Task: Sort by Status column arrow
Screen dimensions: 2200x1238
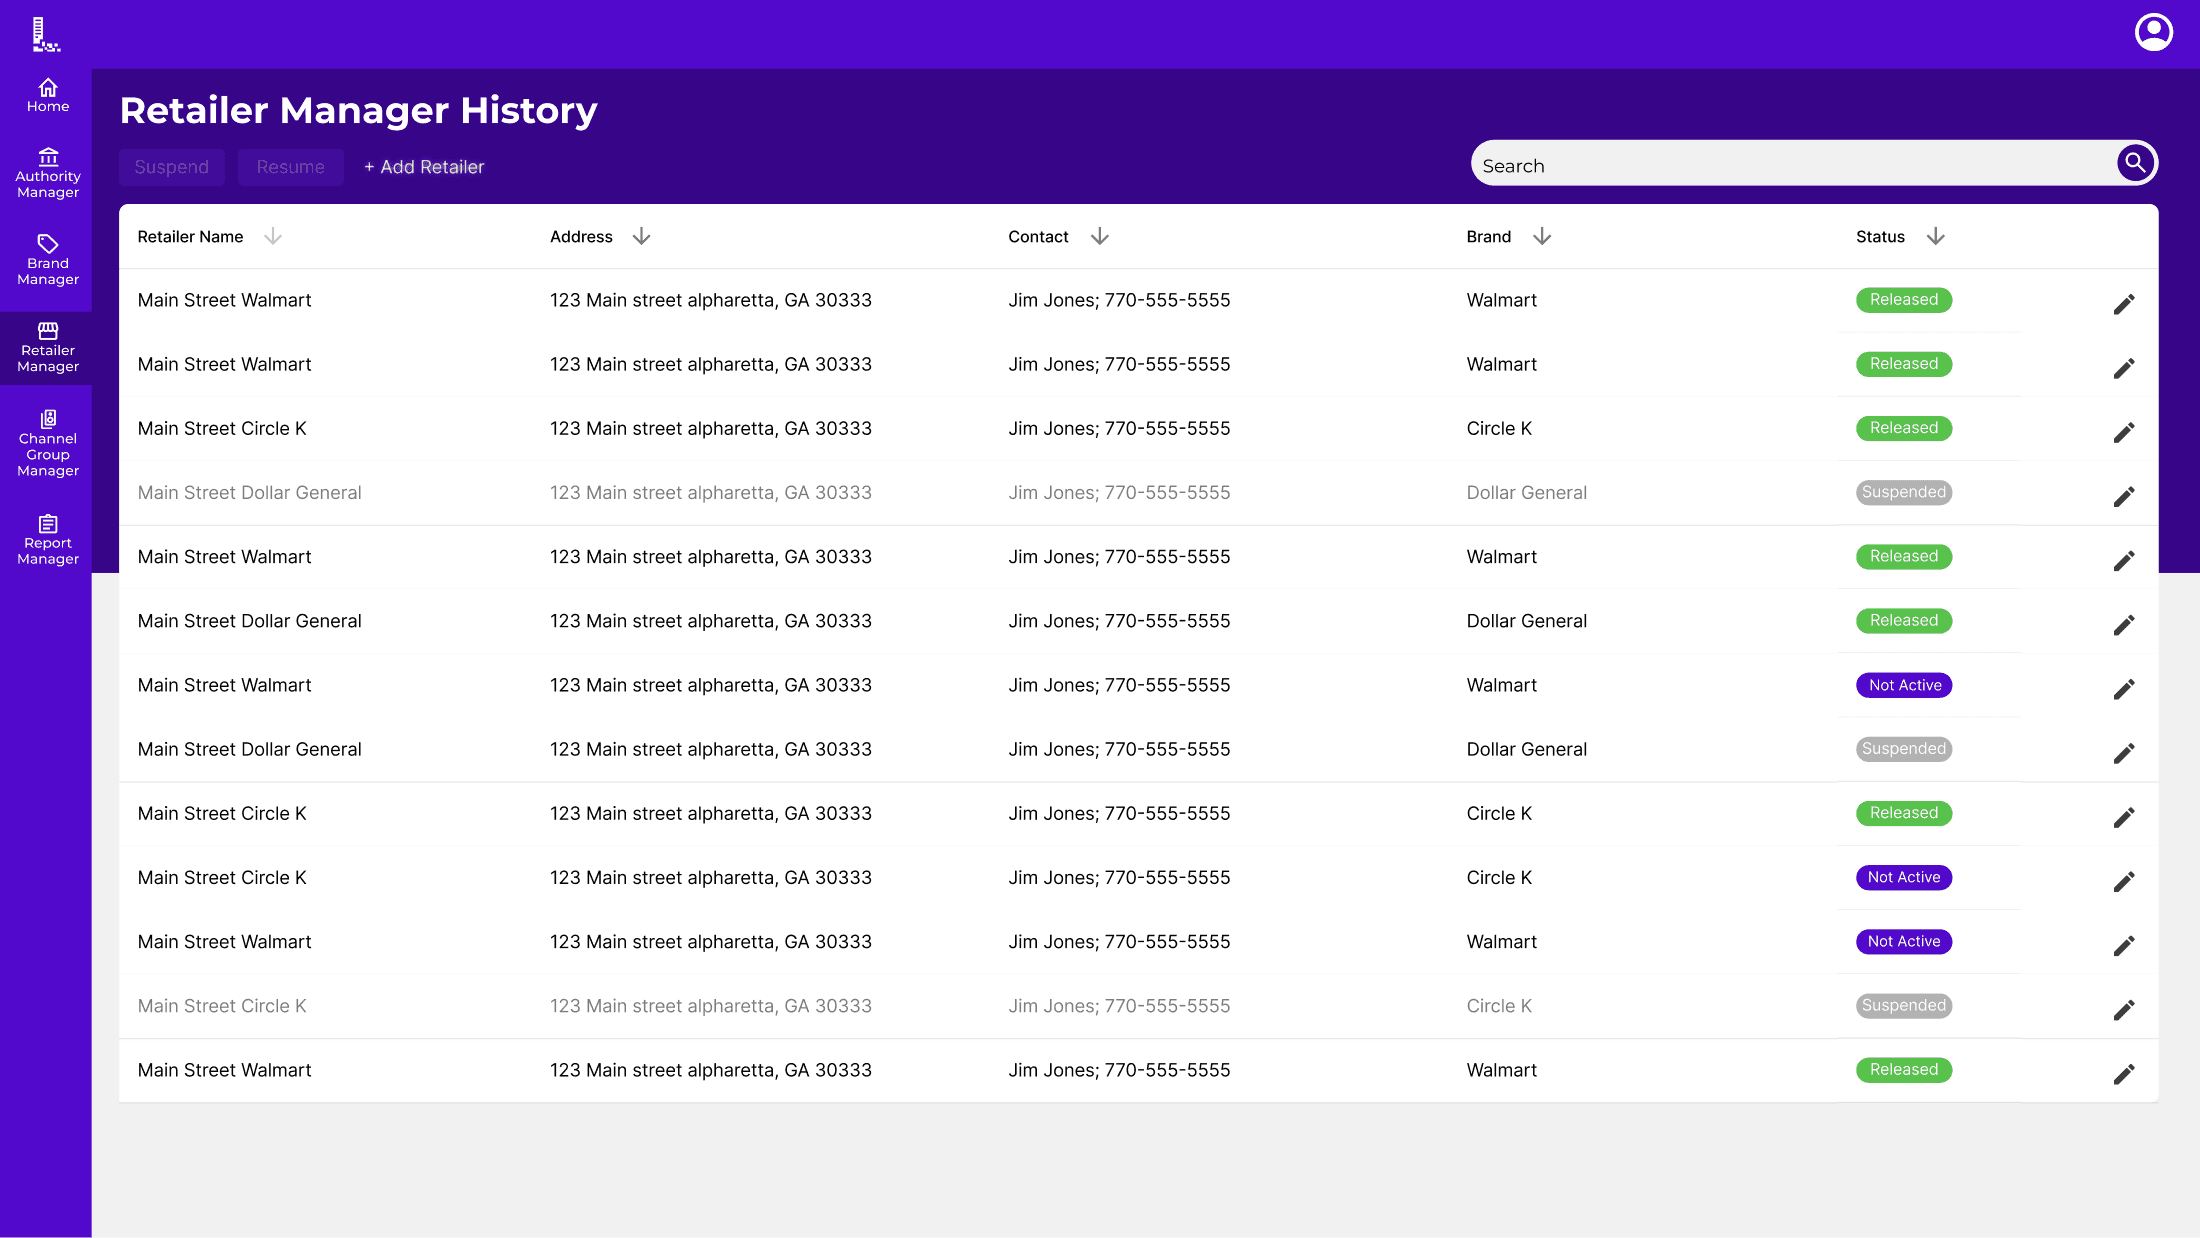Action: coord(1935,236)
